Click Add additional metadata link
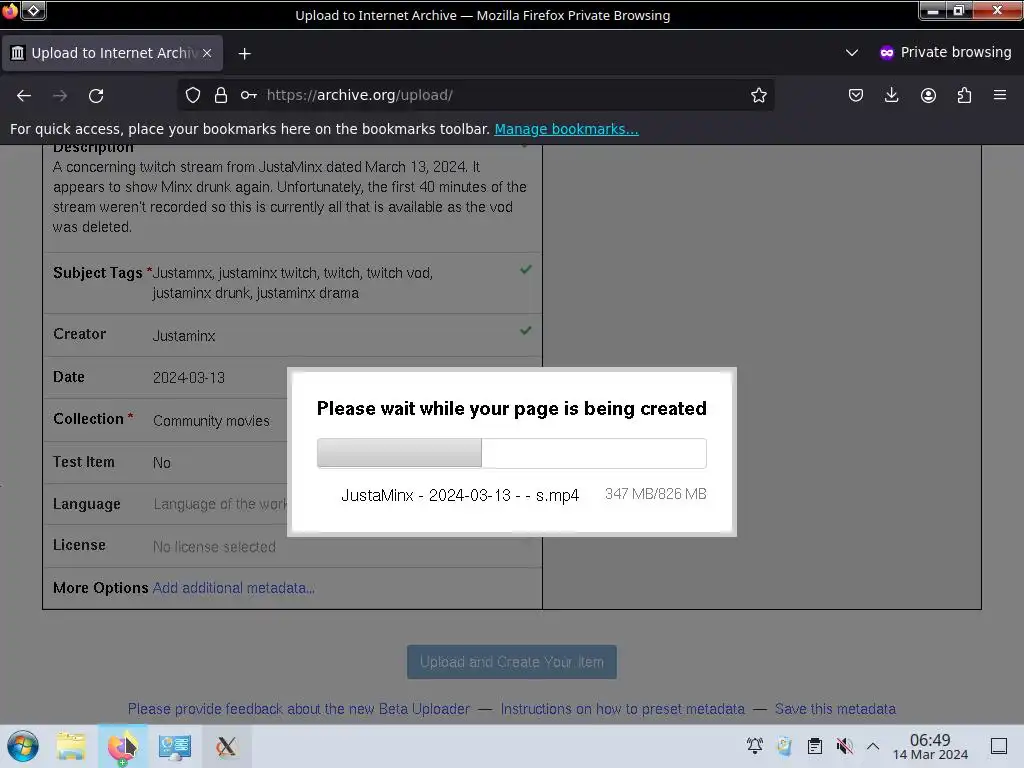This screenshot has width=1024, height=768. 233,588
